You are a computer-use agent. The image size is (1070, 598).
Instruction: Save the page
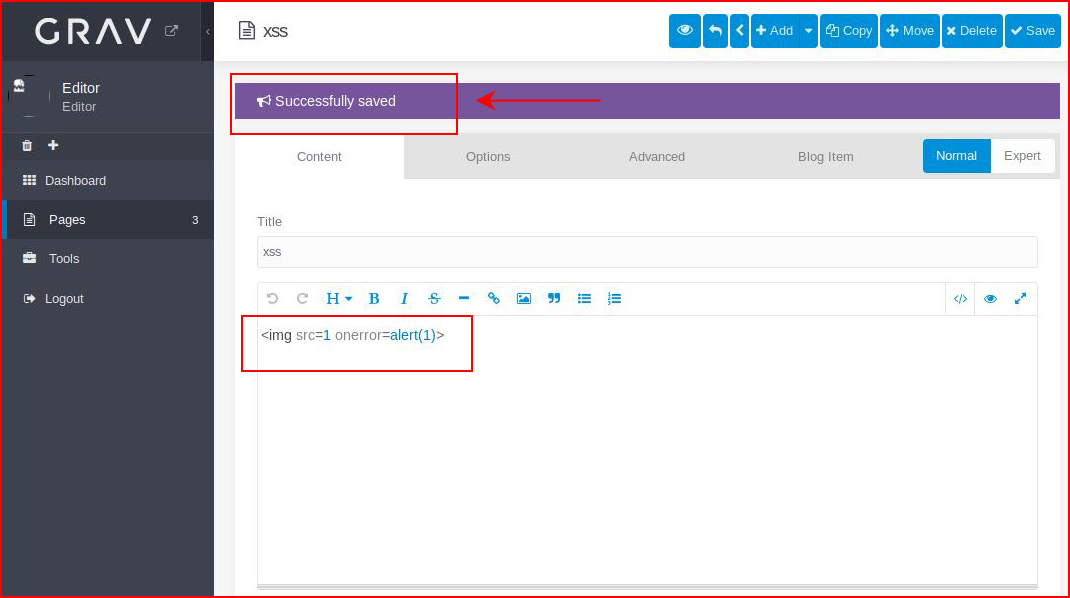[1032, 31]
